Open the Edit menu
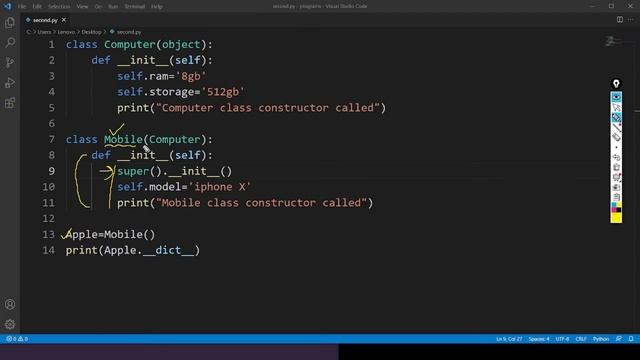 tap(37, 7)
